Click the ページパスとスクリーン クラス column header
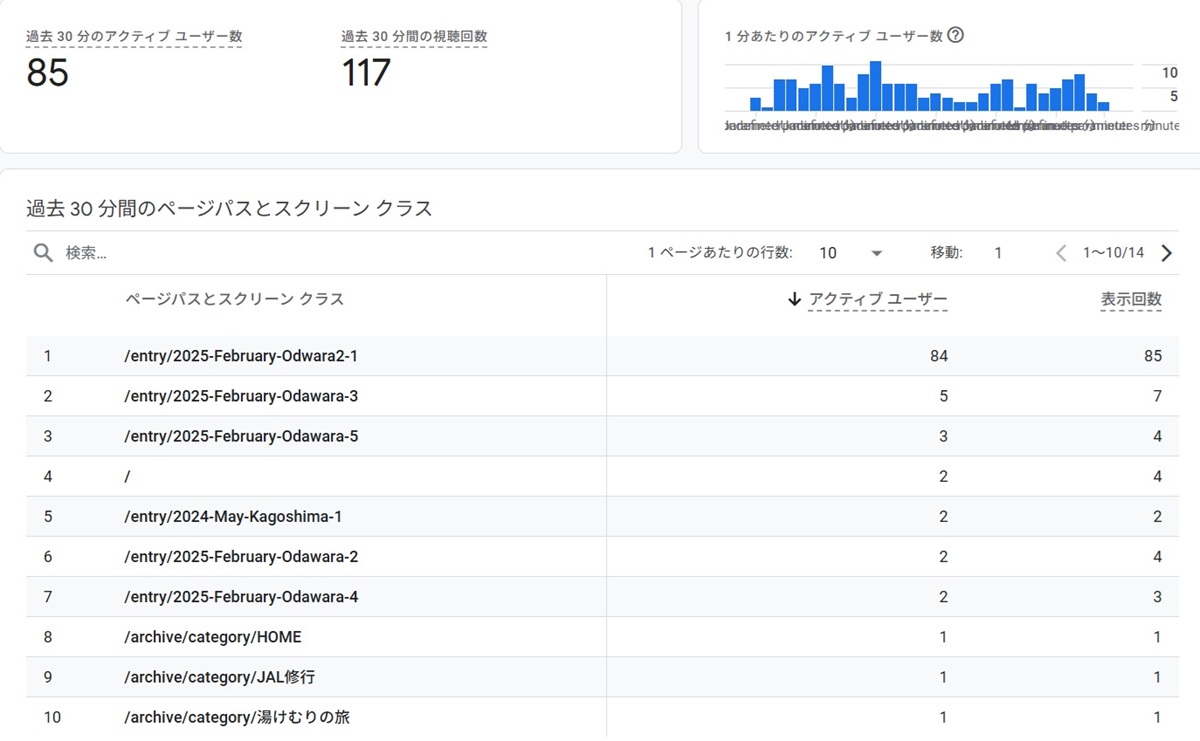This screenshot has width=1200, height=741. [x=234, y=299]
